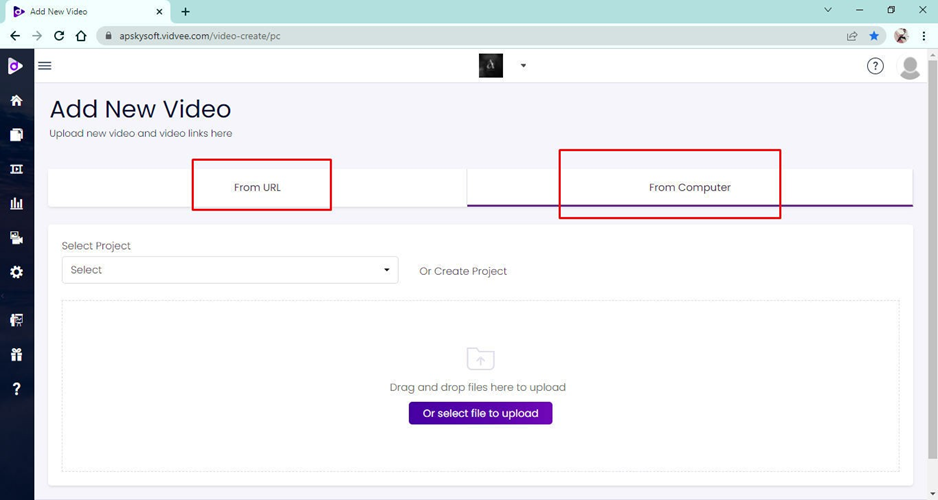Click the sidebar icon just below projects
This screenshot has width=938, height=500.
(16, 169)
